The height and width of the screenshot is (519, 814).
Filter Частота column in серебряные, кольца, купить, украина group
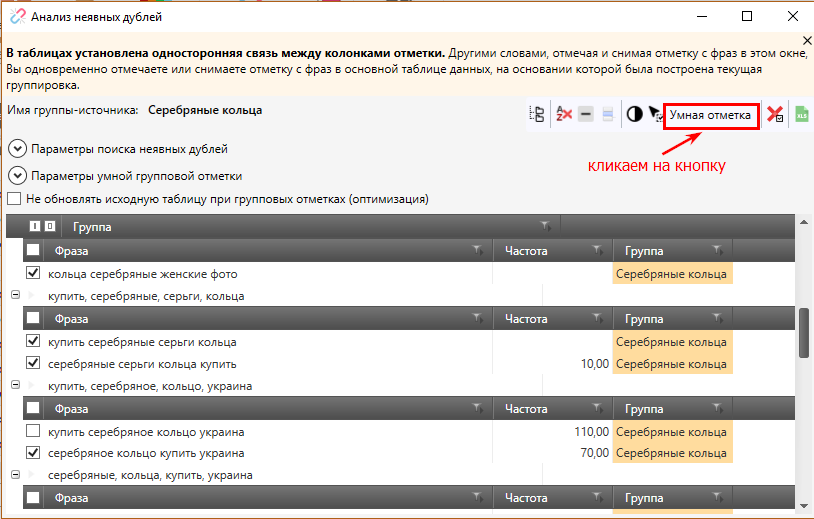click(x=599, y=498)
